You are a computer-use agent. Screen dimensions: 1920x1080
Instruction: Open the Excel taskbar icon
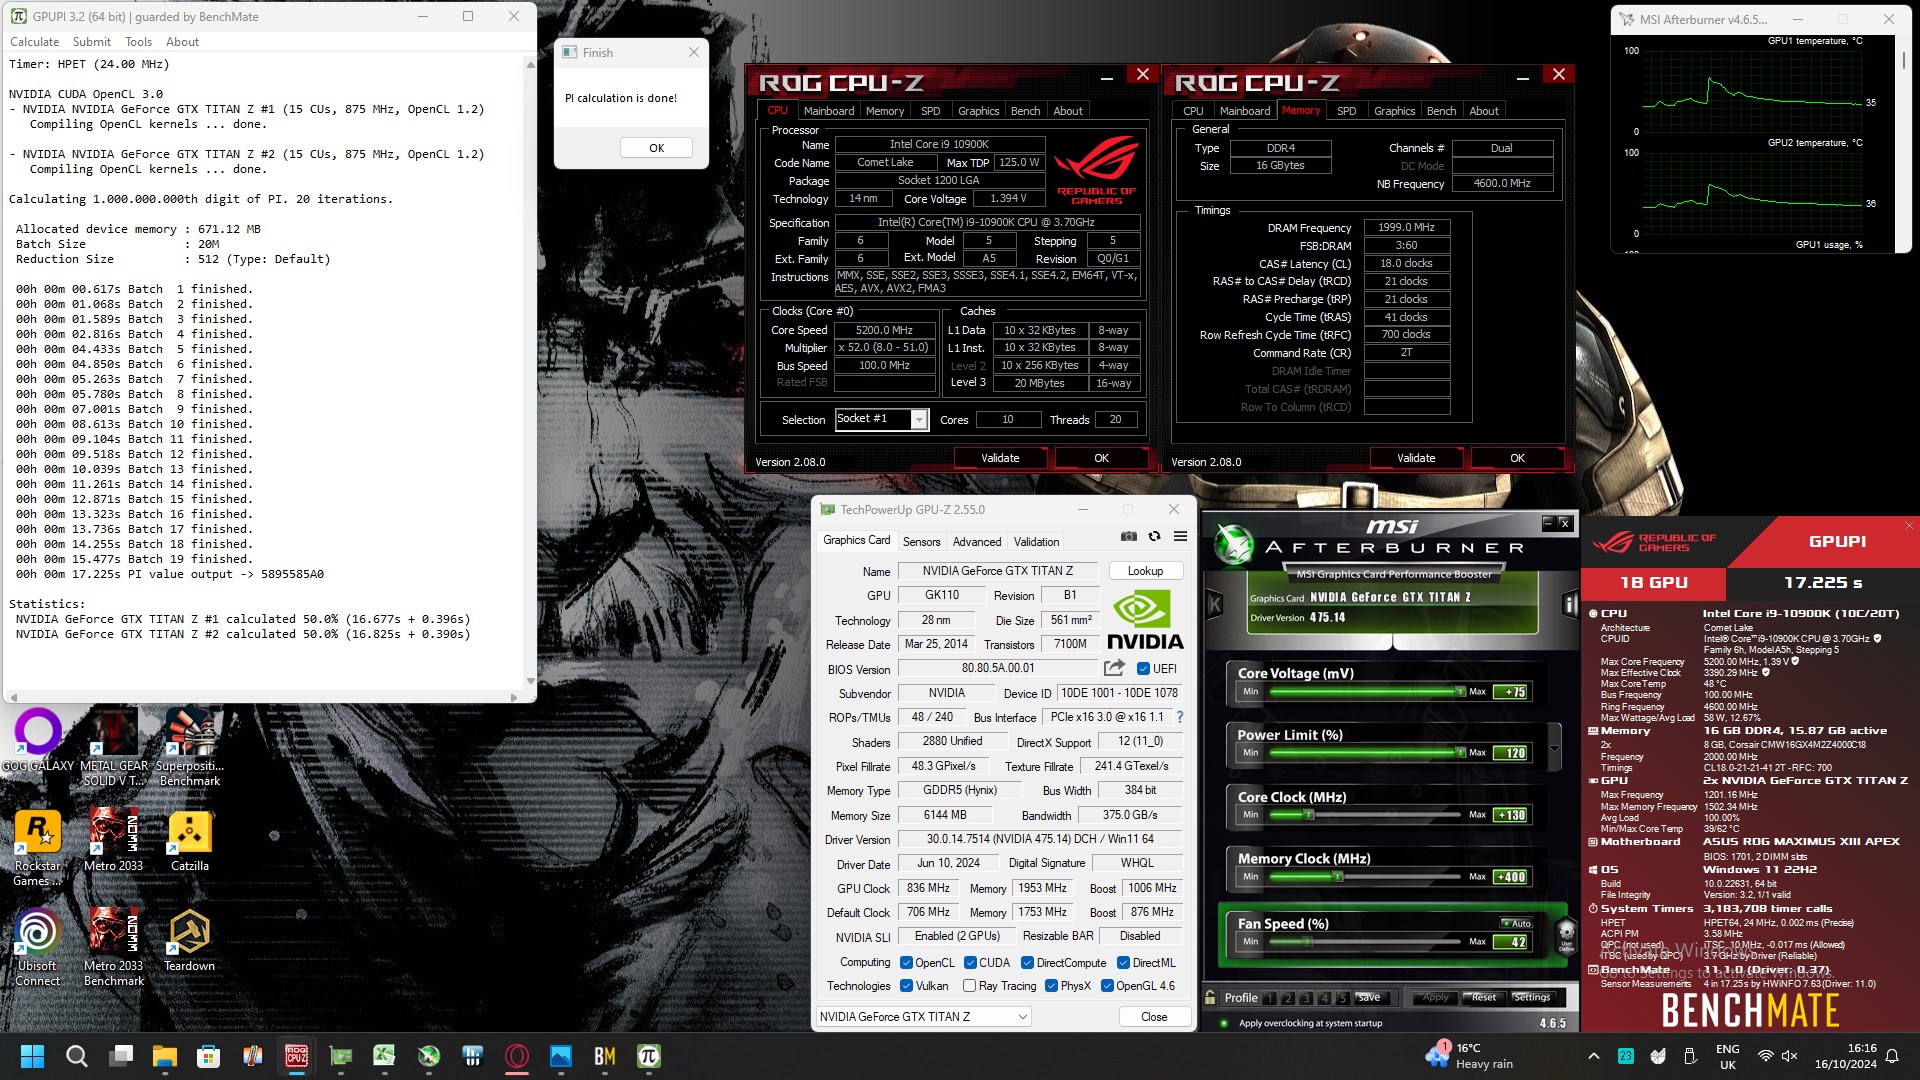click(x=384, y=1056)
